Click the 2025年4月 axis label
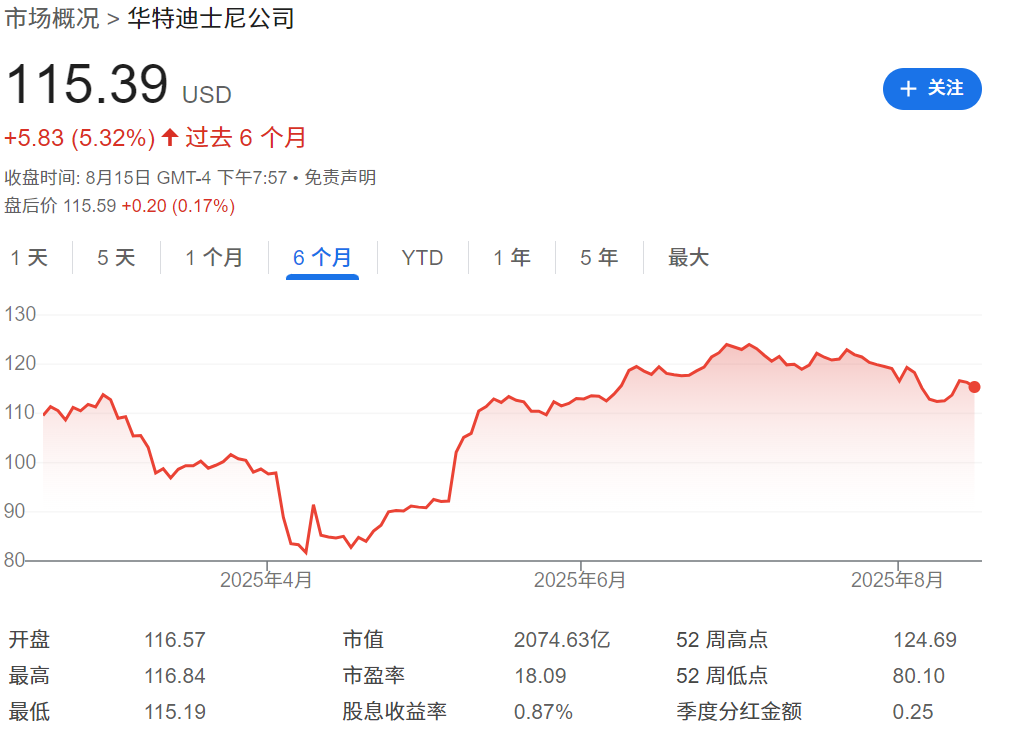Image resolution: width=1025 pixels, height=729 pixels. (x=266, y=580)
